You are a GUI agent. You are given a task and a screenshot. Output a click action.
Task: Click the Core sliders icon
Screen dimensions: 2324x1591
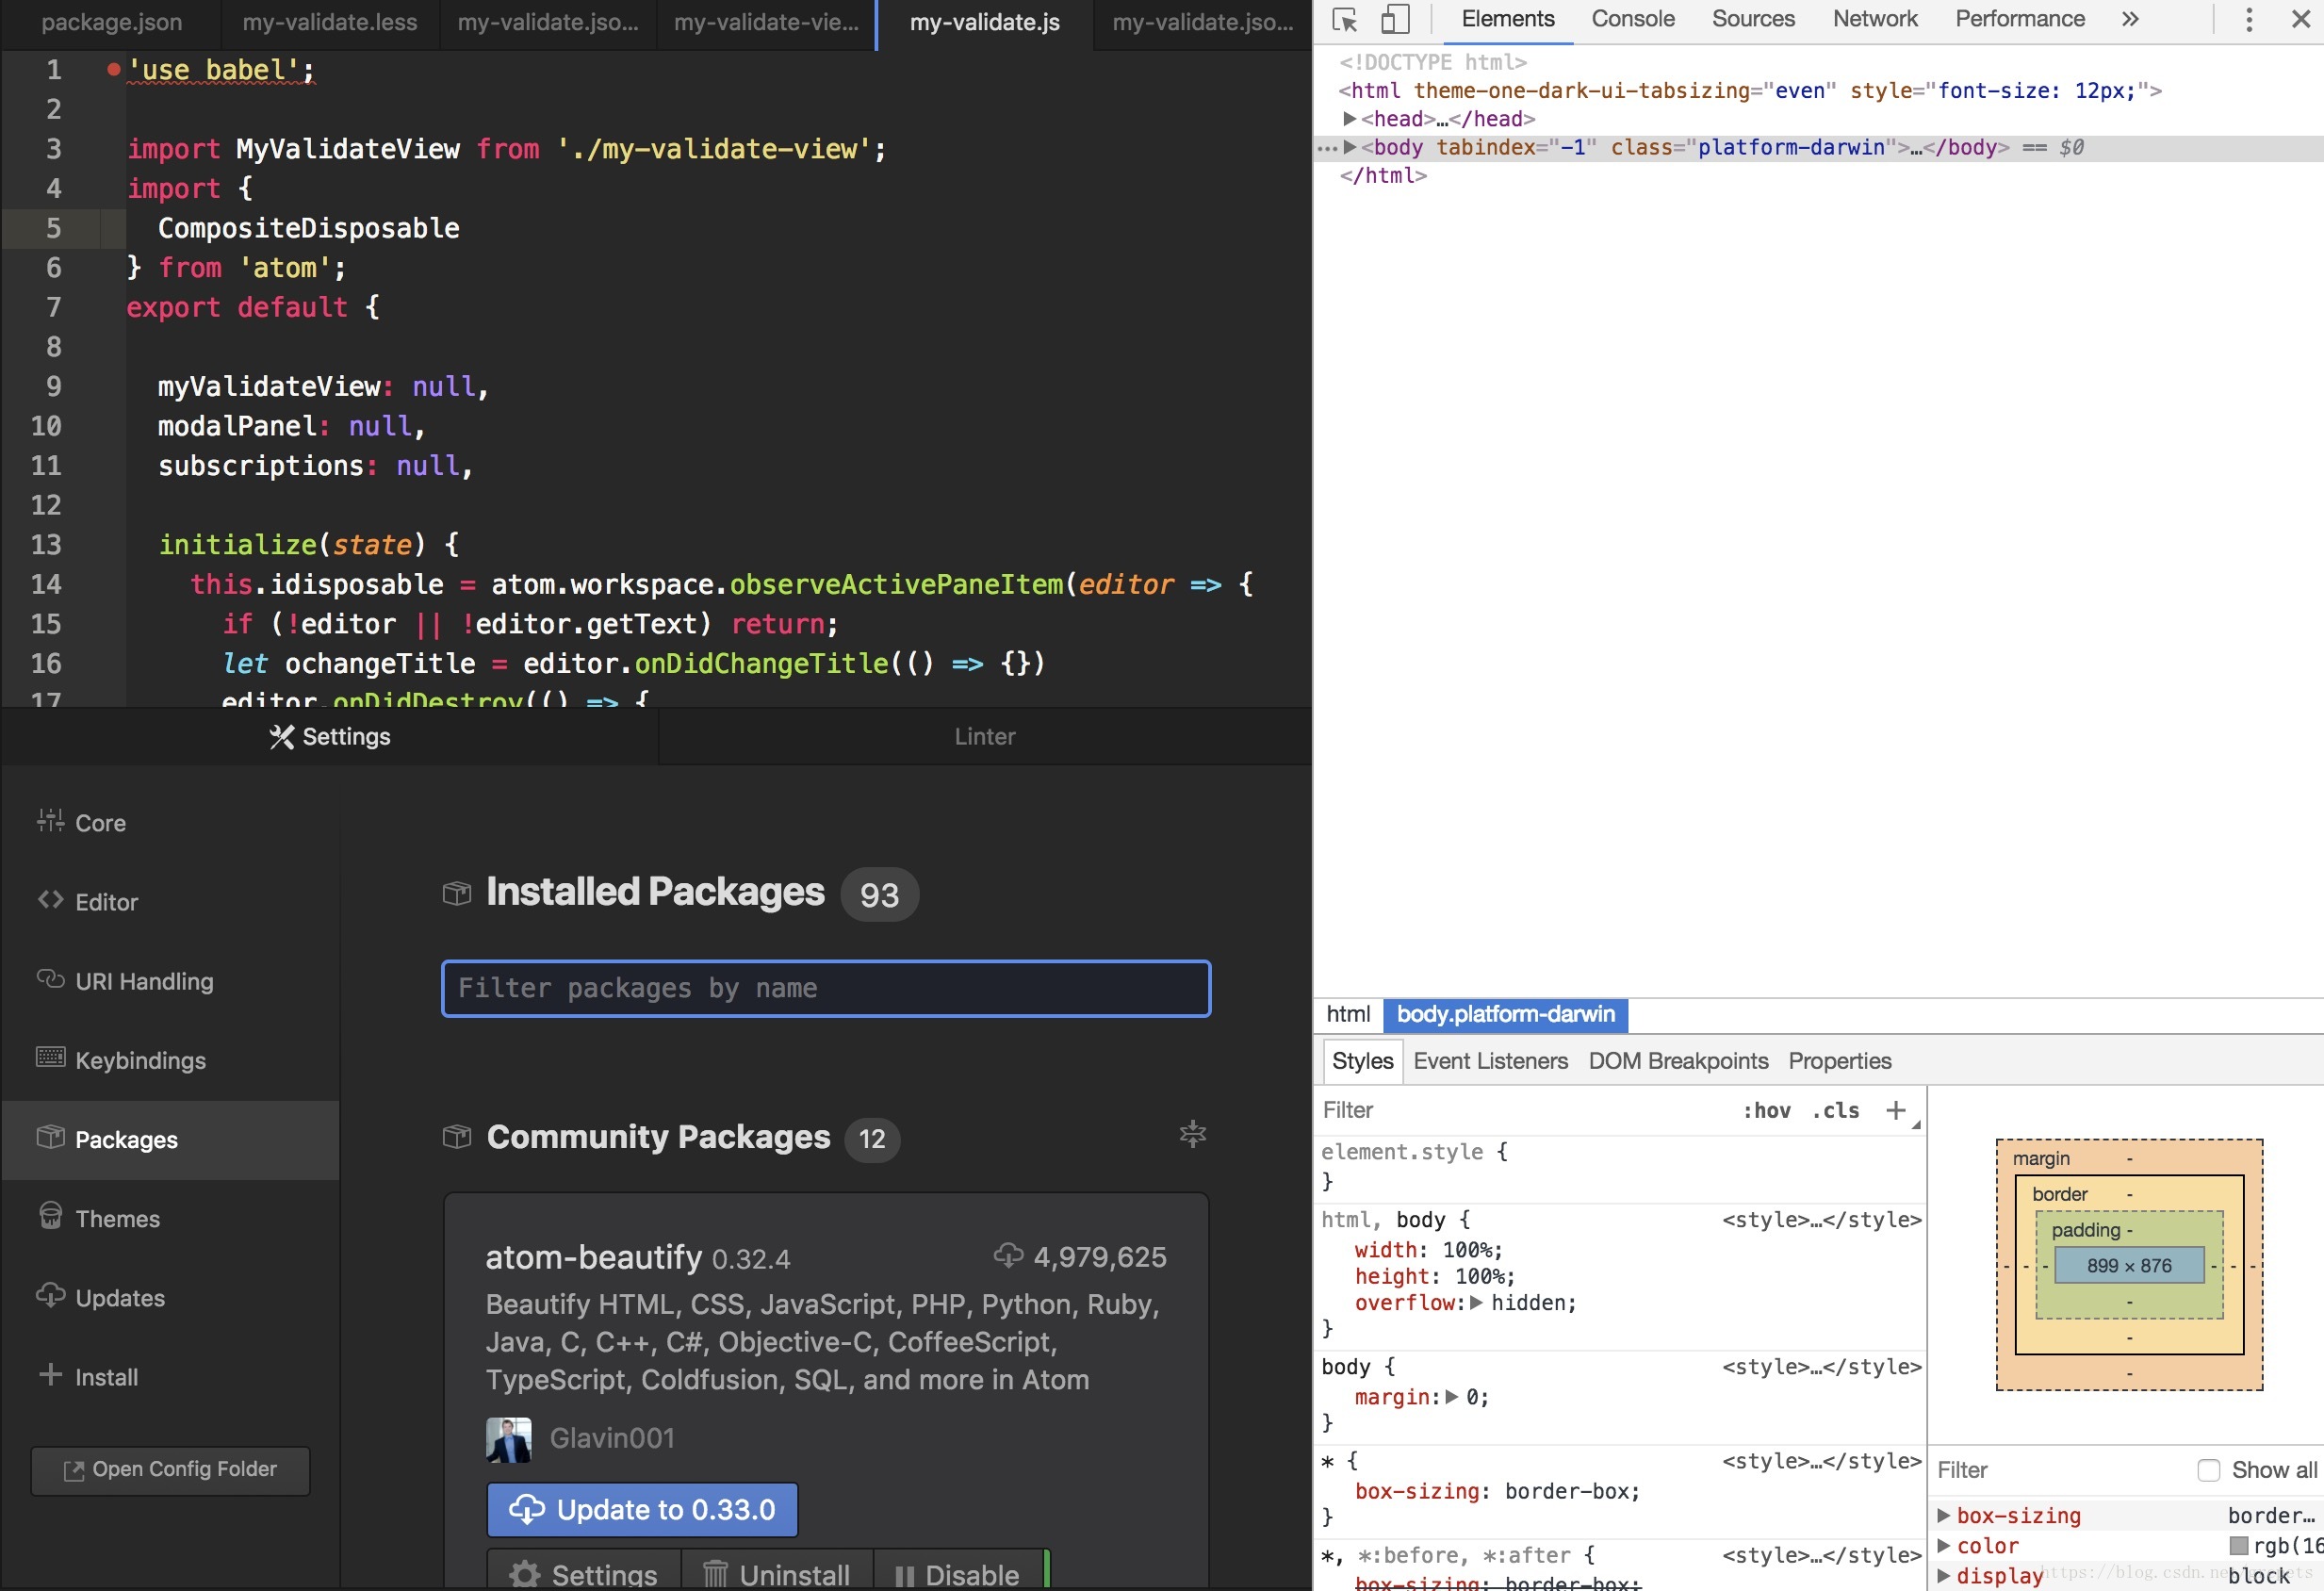50,821
